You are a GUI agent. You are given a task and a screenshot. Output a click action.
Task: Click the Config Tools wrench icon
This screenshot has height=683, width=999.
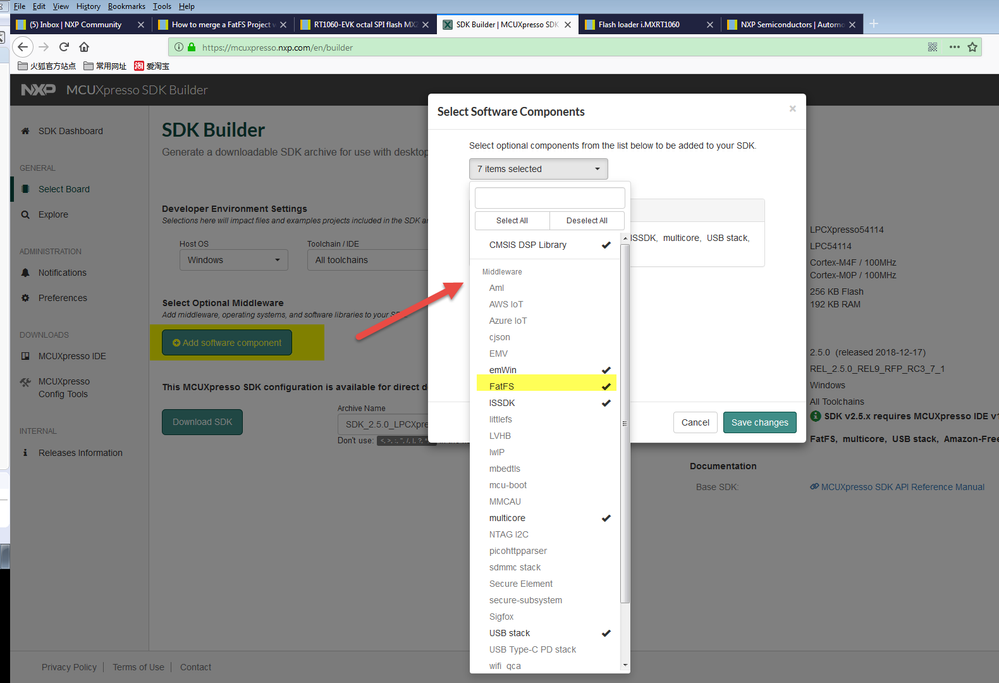click(25, 382)
